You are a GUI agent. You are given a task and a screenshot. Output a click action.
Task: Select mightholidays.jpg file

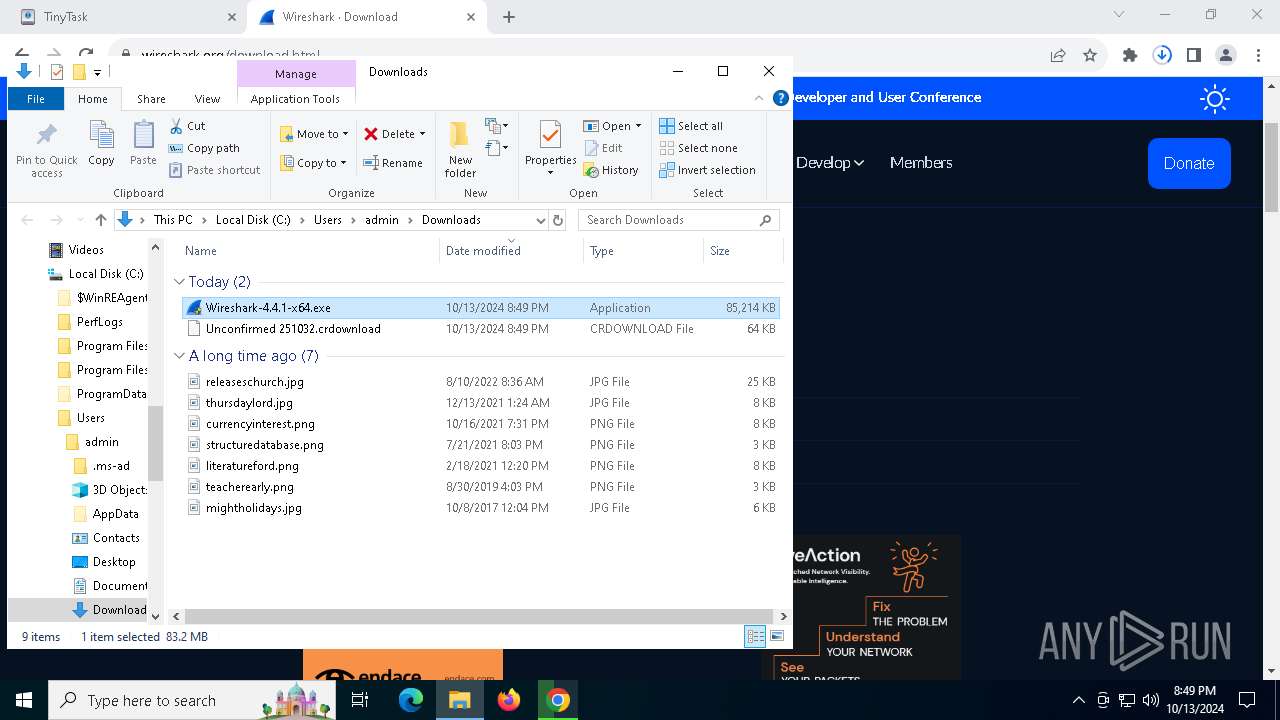pyautogui.click(x=481, y=508)
